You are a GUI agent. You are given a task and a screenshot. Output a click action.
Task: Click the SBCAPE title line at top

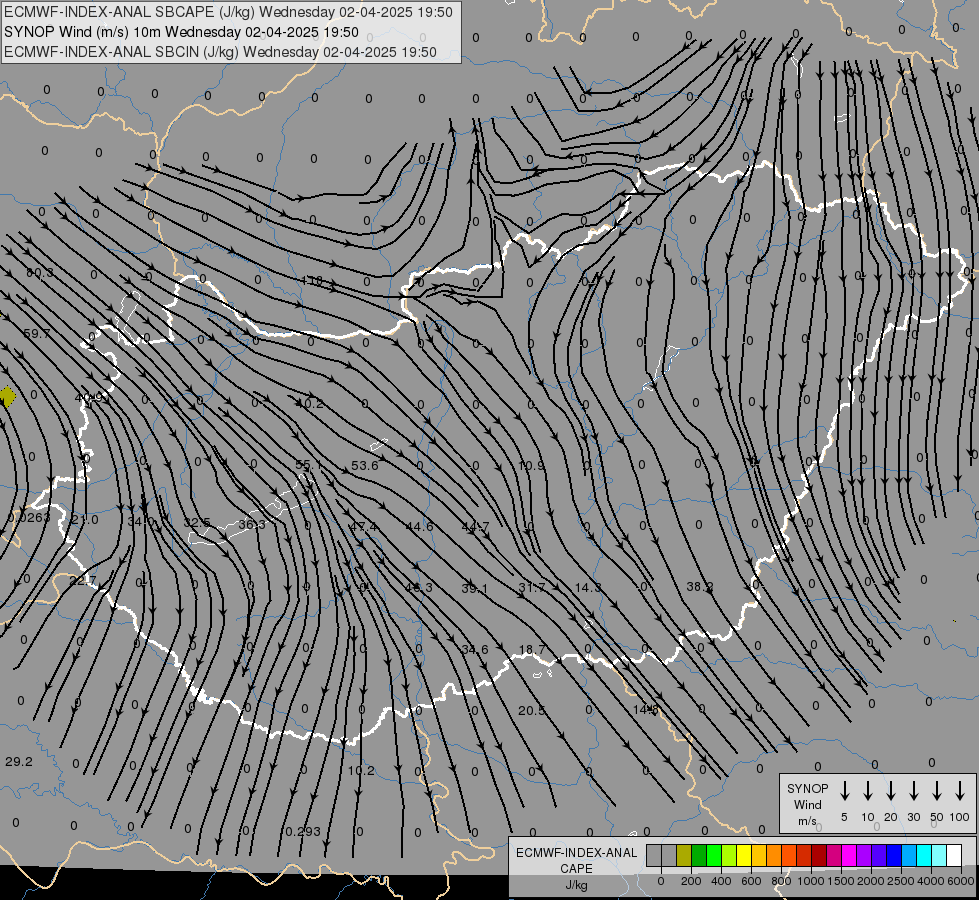point(229,12)
